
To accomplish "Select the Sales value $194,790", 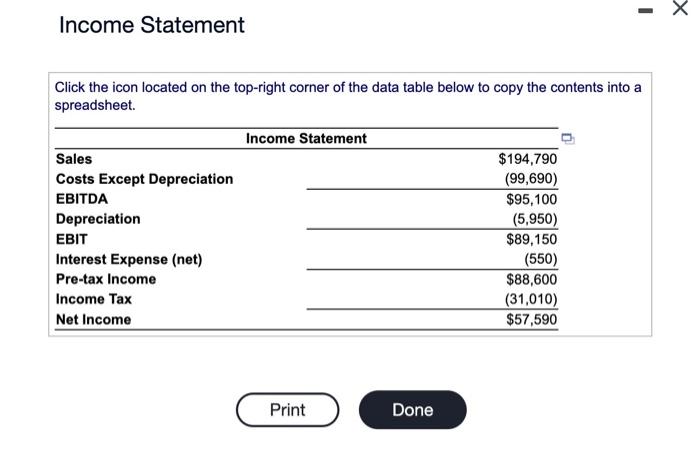I will point(528,159).
